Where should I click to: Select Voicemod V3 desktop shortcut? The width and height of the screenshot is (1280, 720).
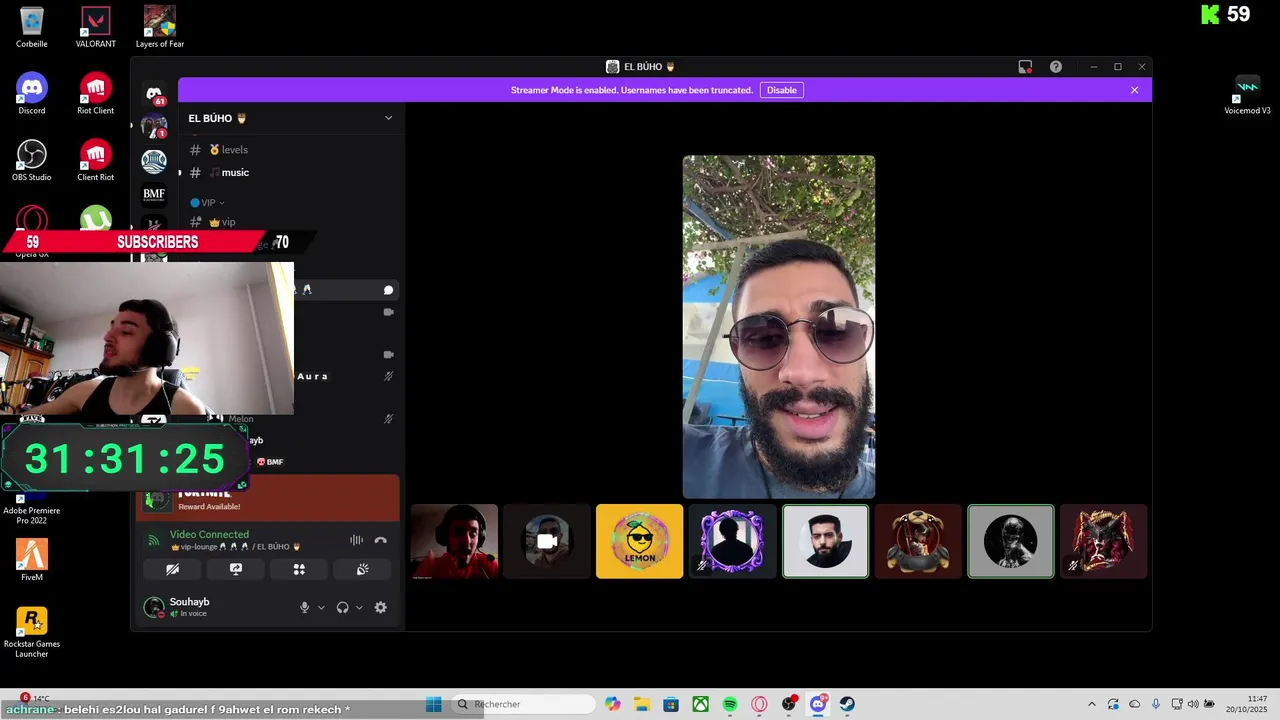pyautogui.click(x=1247, y=94)
